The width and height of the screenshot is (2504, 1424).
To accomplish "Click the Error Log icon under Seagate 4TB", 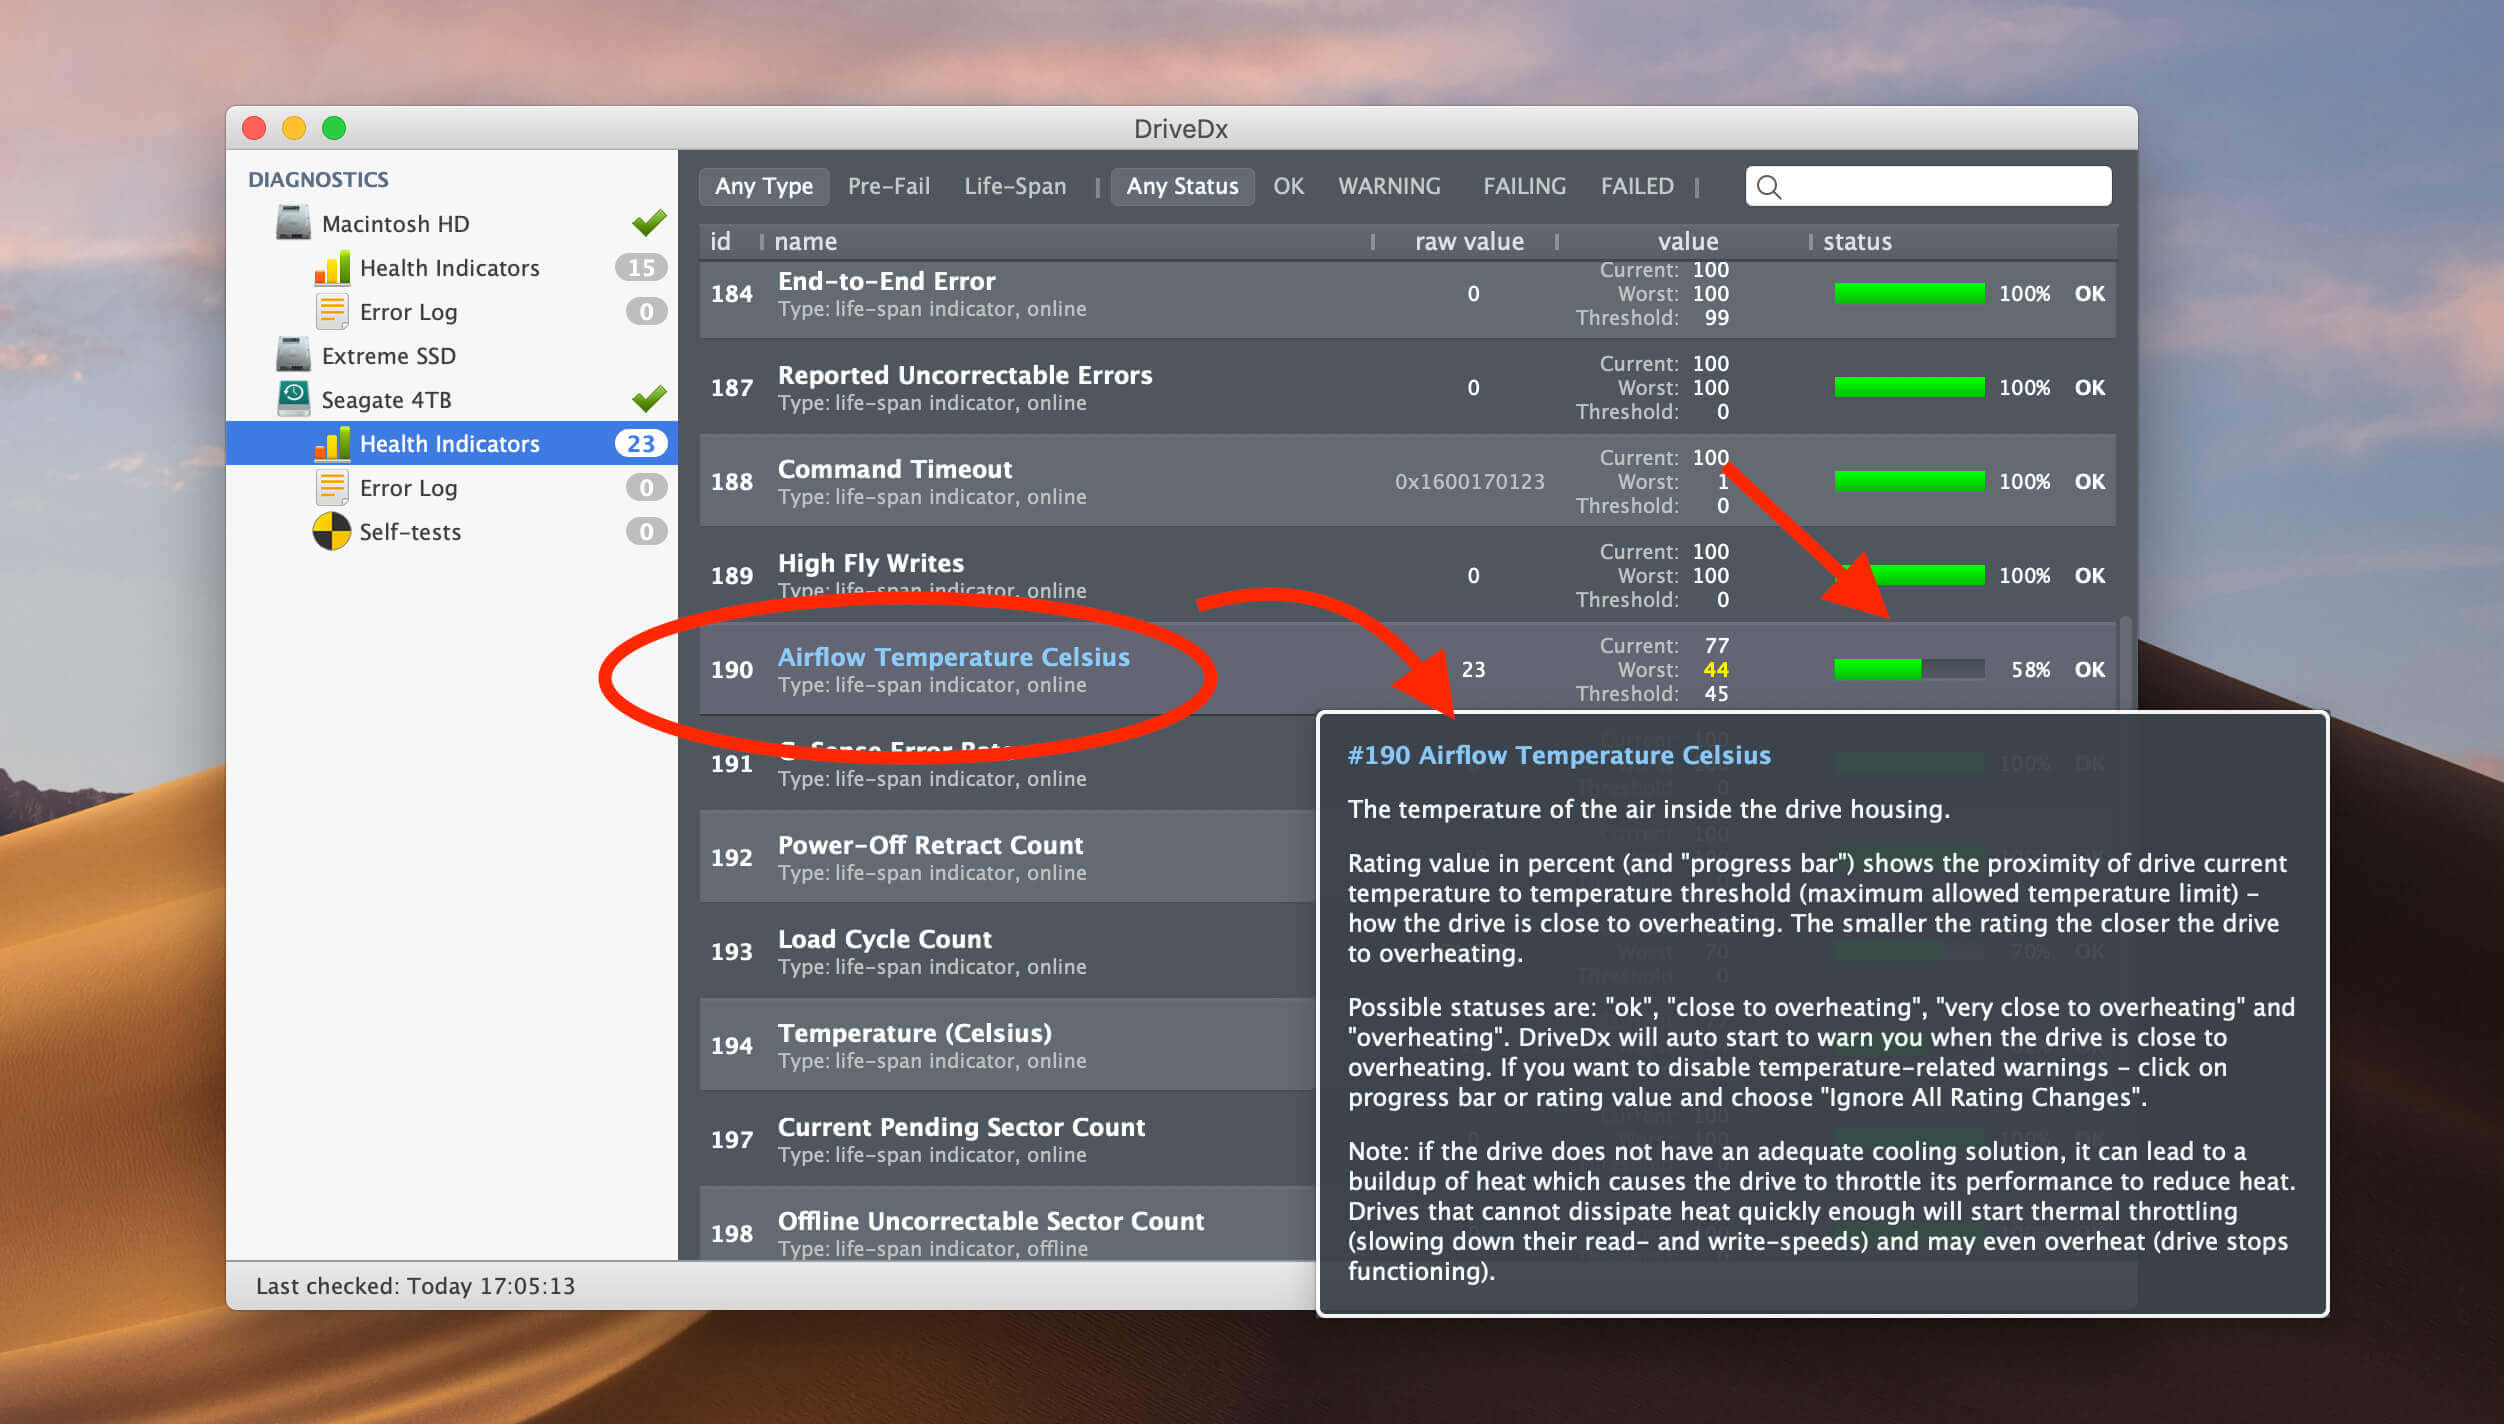I will [x=332, y=488].
